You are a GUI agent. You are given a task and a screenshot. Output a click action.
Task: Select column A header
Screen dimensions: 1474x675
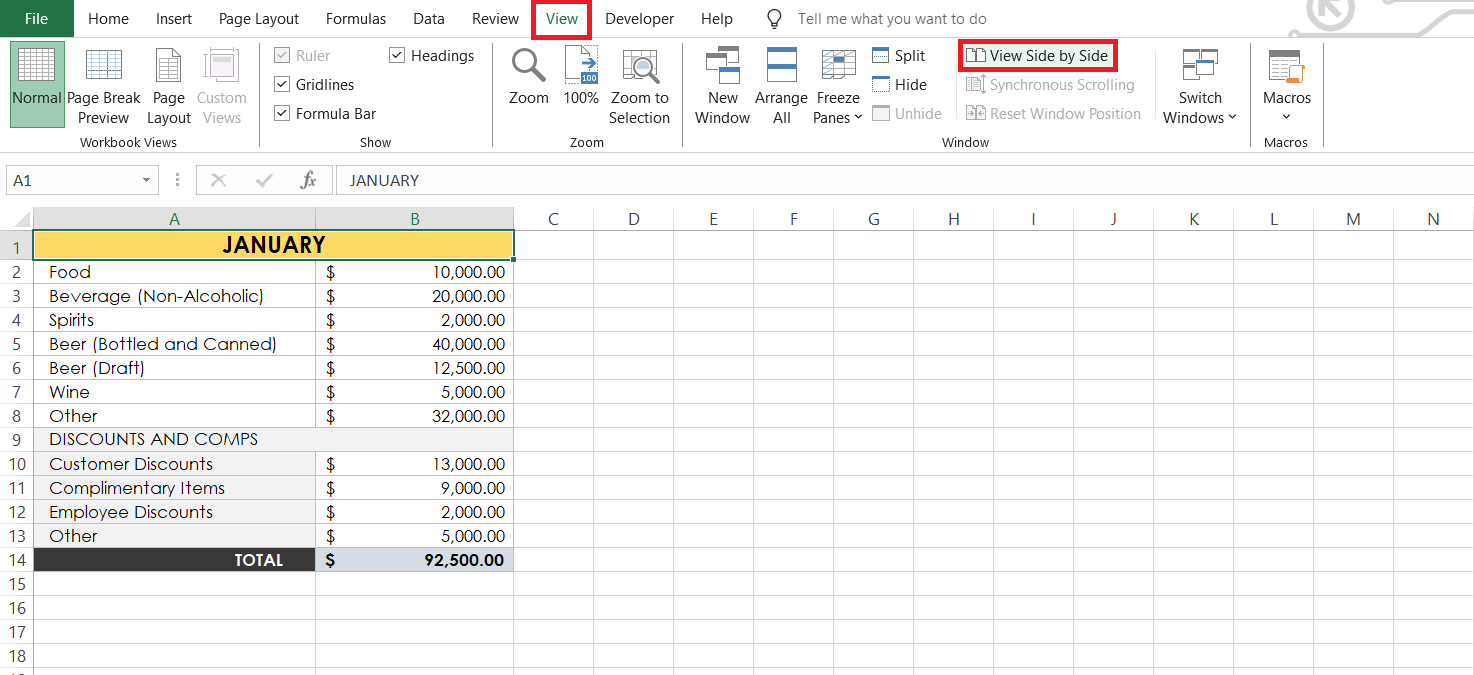coord(174,219)
